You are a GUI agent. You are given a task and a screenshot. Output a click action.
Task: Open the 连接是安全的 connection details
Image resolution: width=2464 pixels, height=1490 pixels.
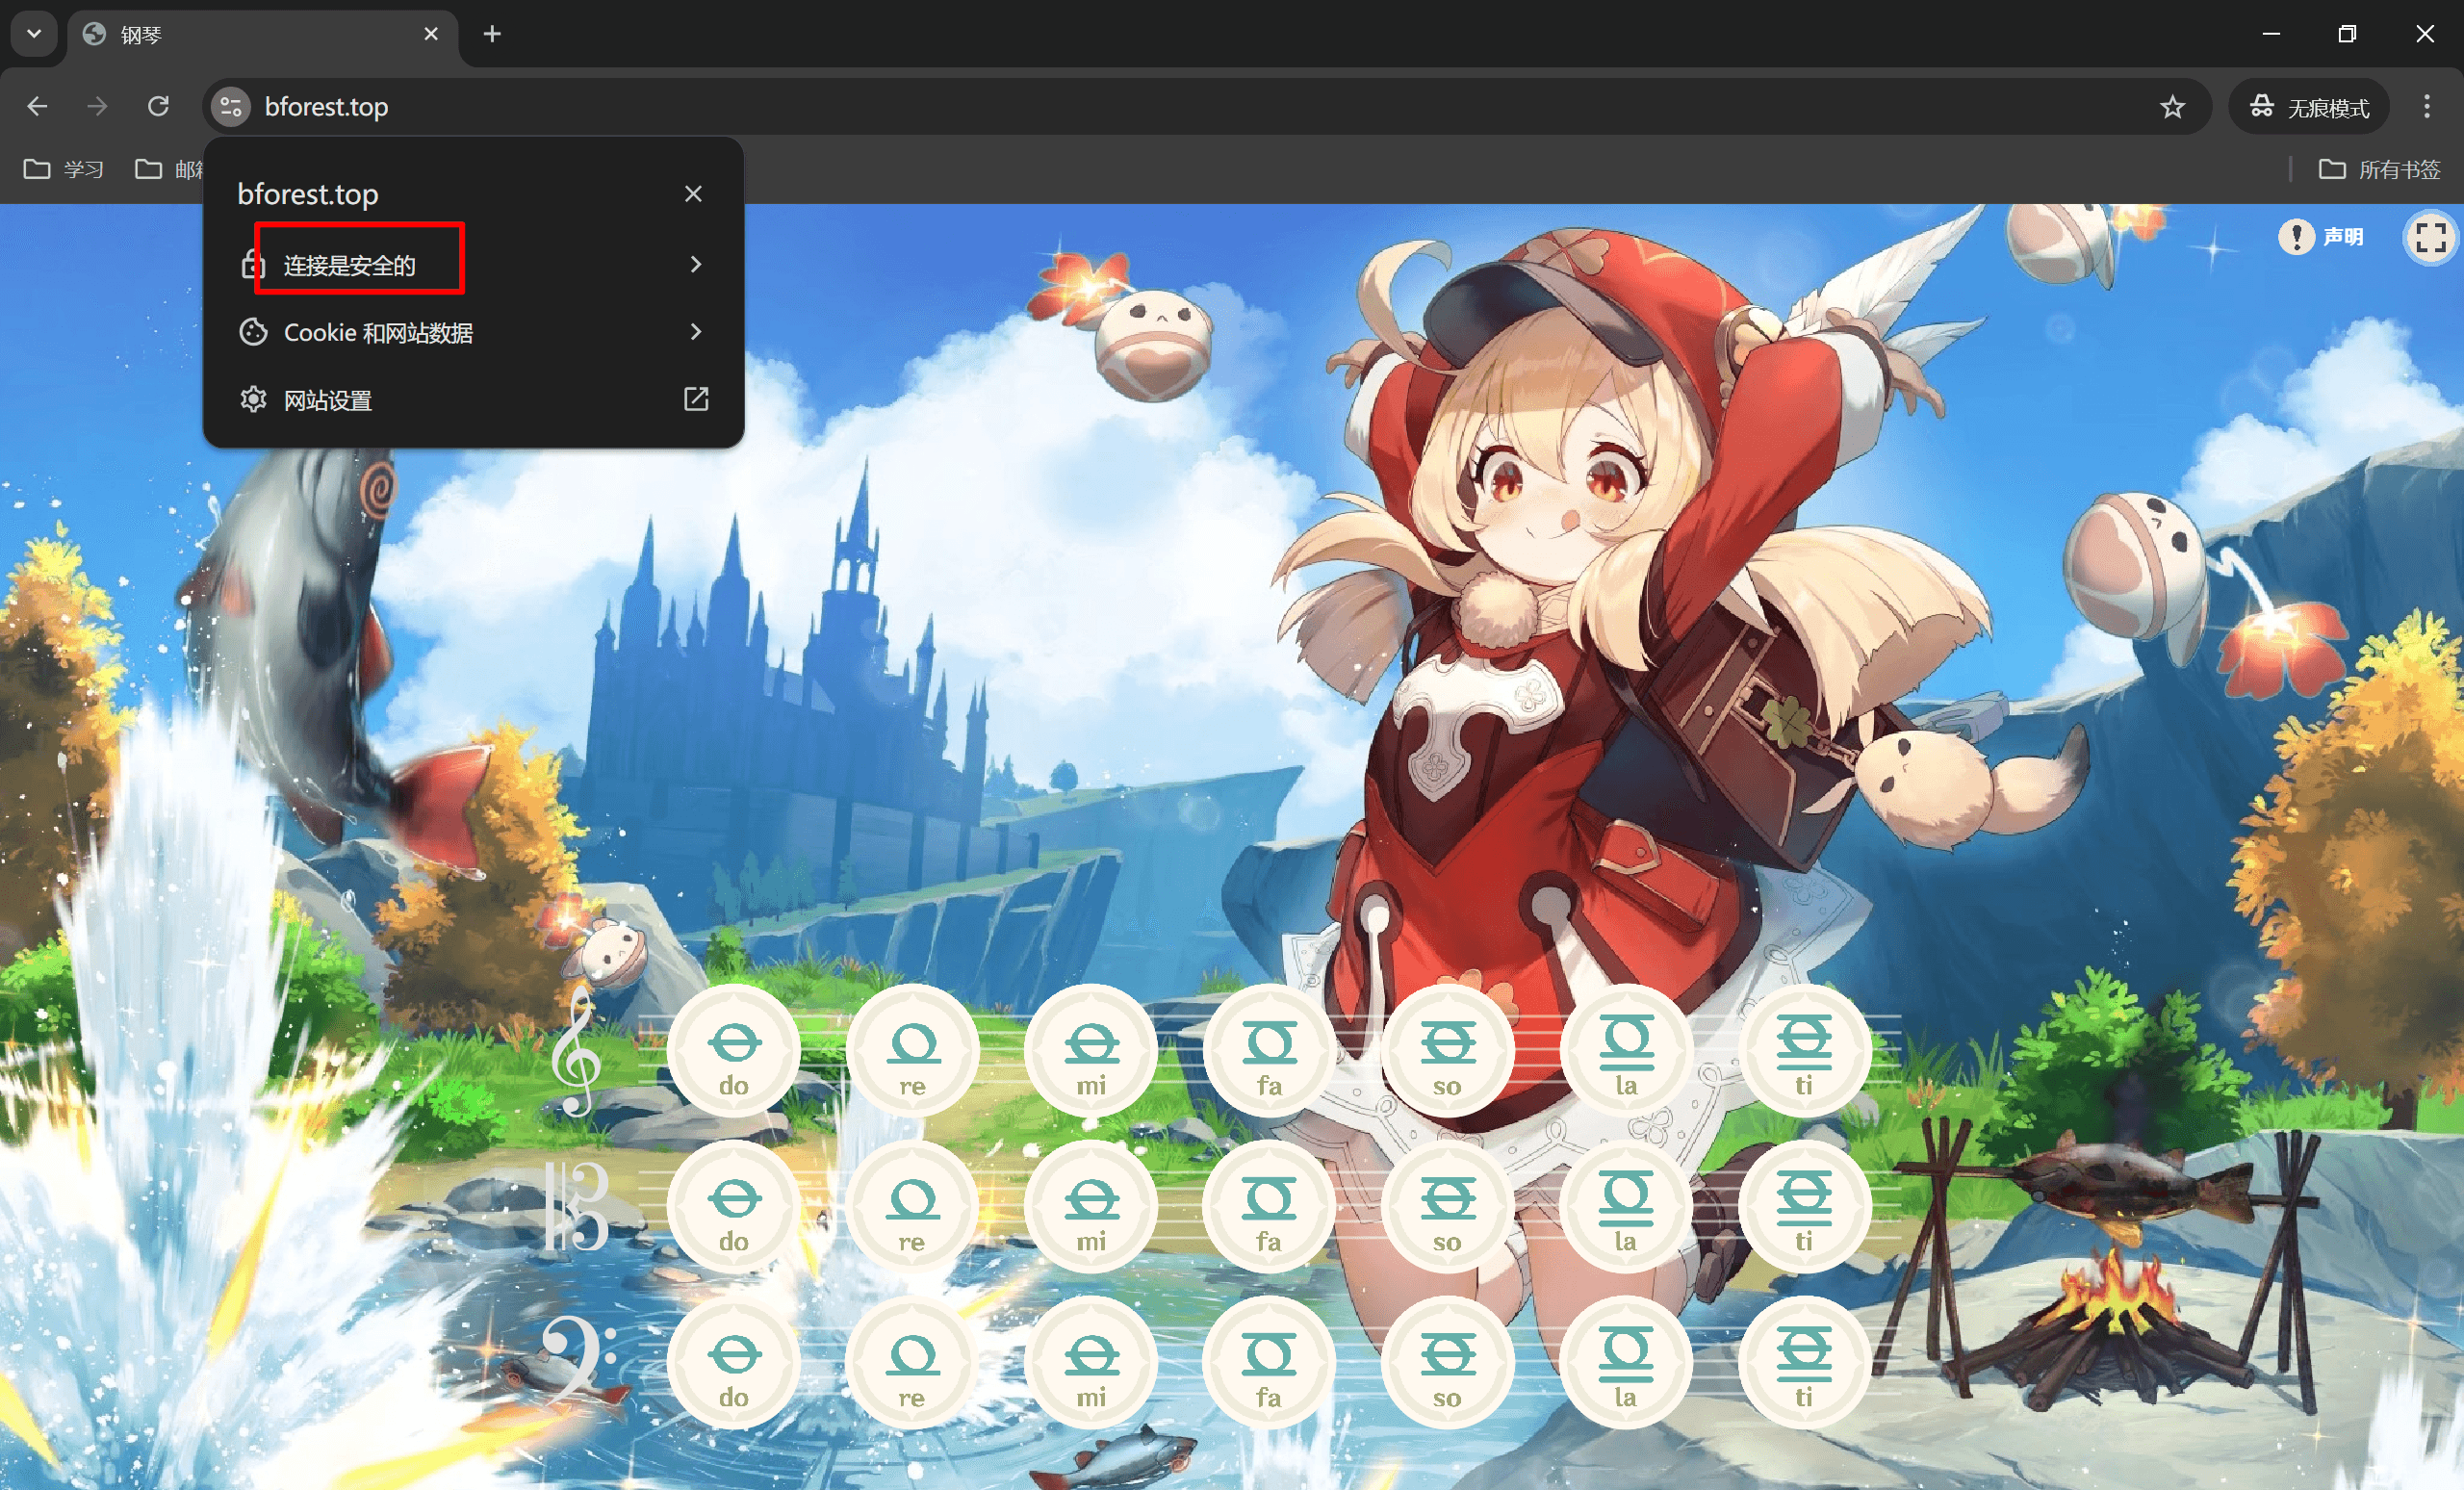click(x=473, y=264)
